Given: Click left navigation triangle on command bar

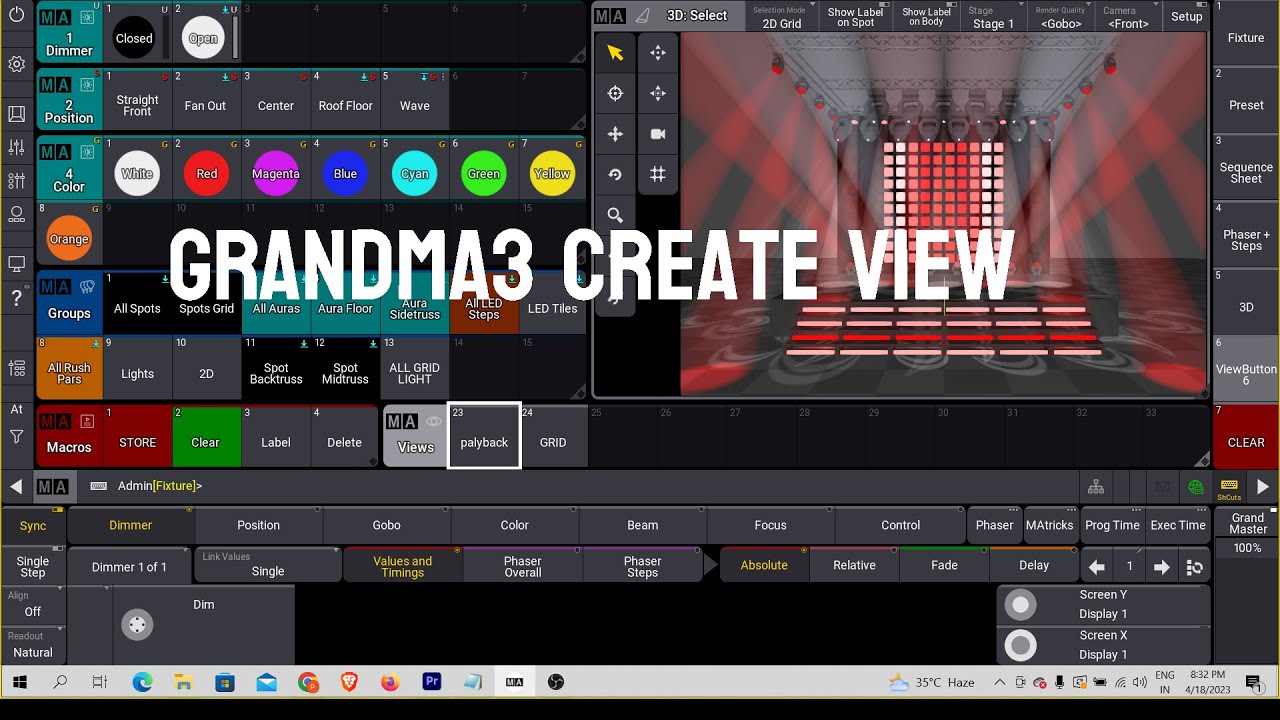Looking at the screenshot, I should 16,487.
